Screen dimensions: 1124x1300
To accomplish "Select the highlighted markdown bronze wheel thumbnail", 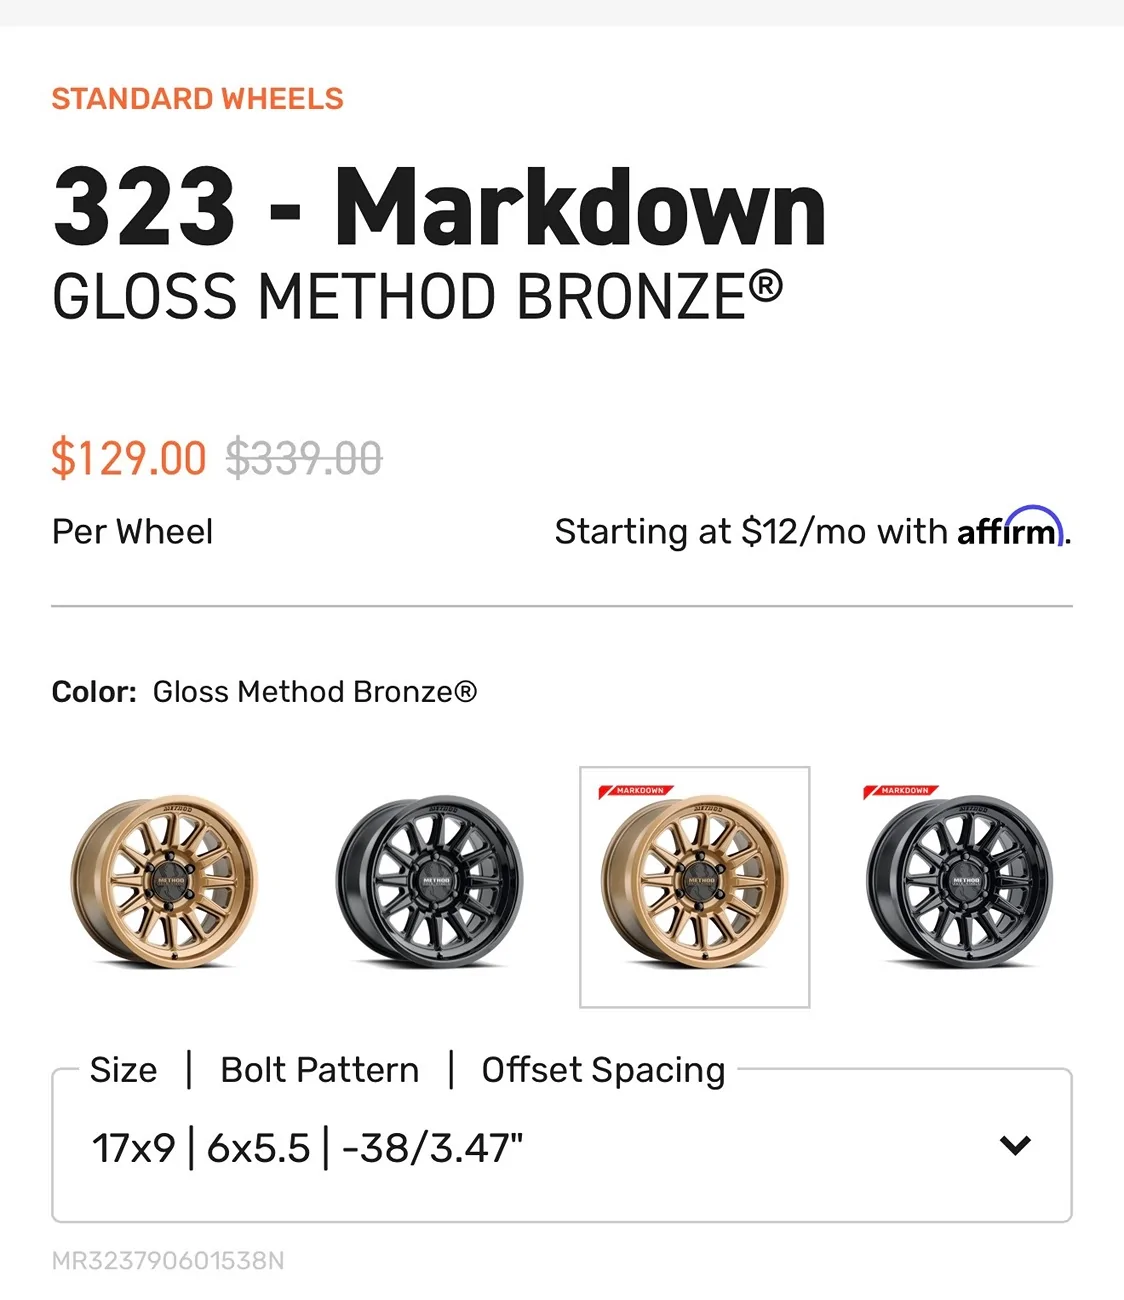I will 694,888.
